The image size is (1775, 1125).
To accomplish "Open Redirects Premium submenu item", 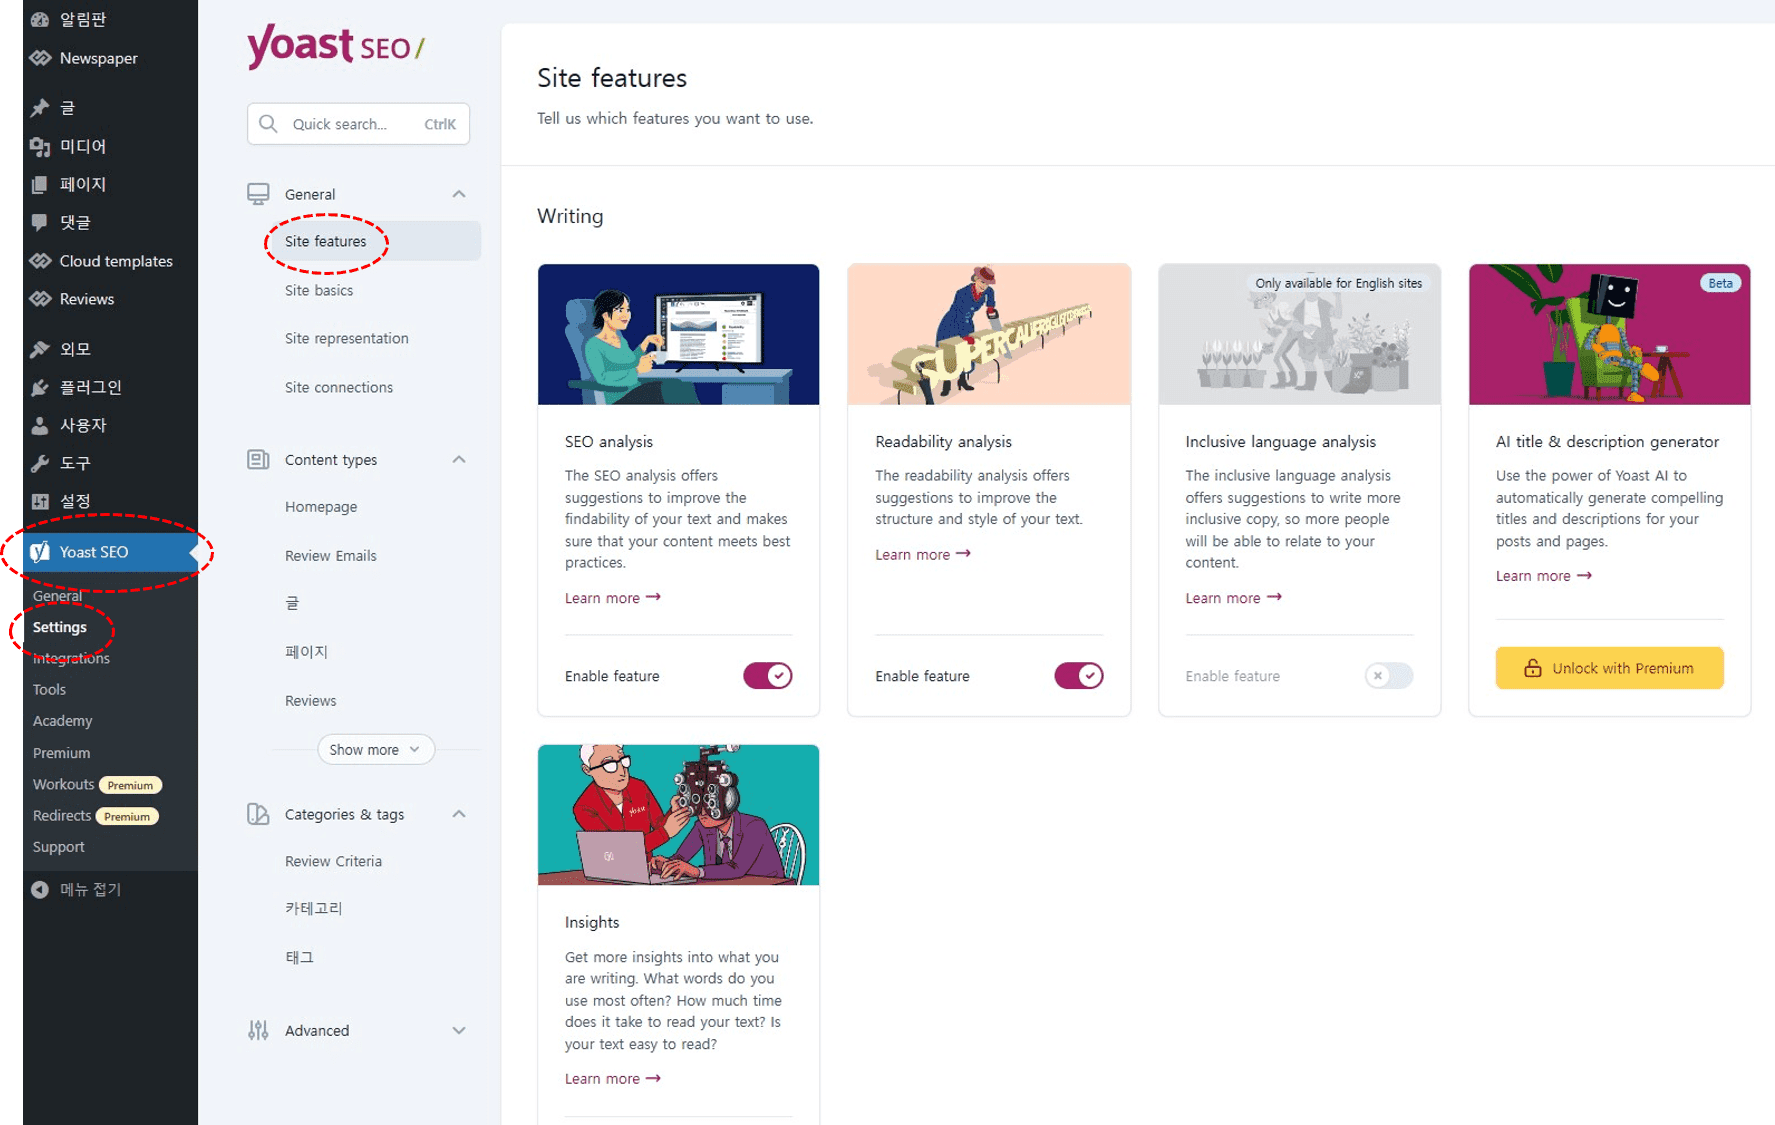I will click(x=95, y=815).
